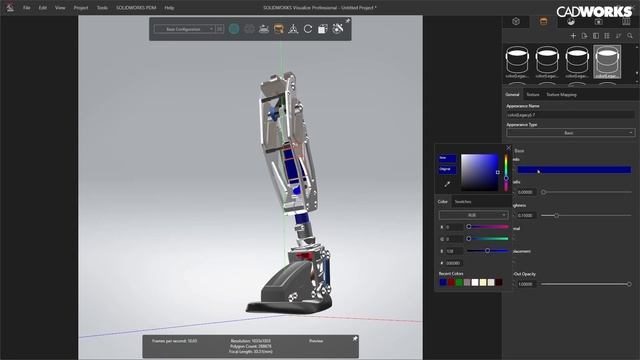Open the View menu

pos(60,8)
